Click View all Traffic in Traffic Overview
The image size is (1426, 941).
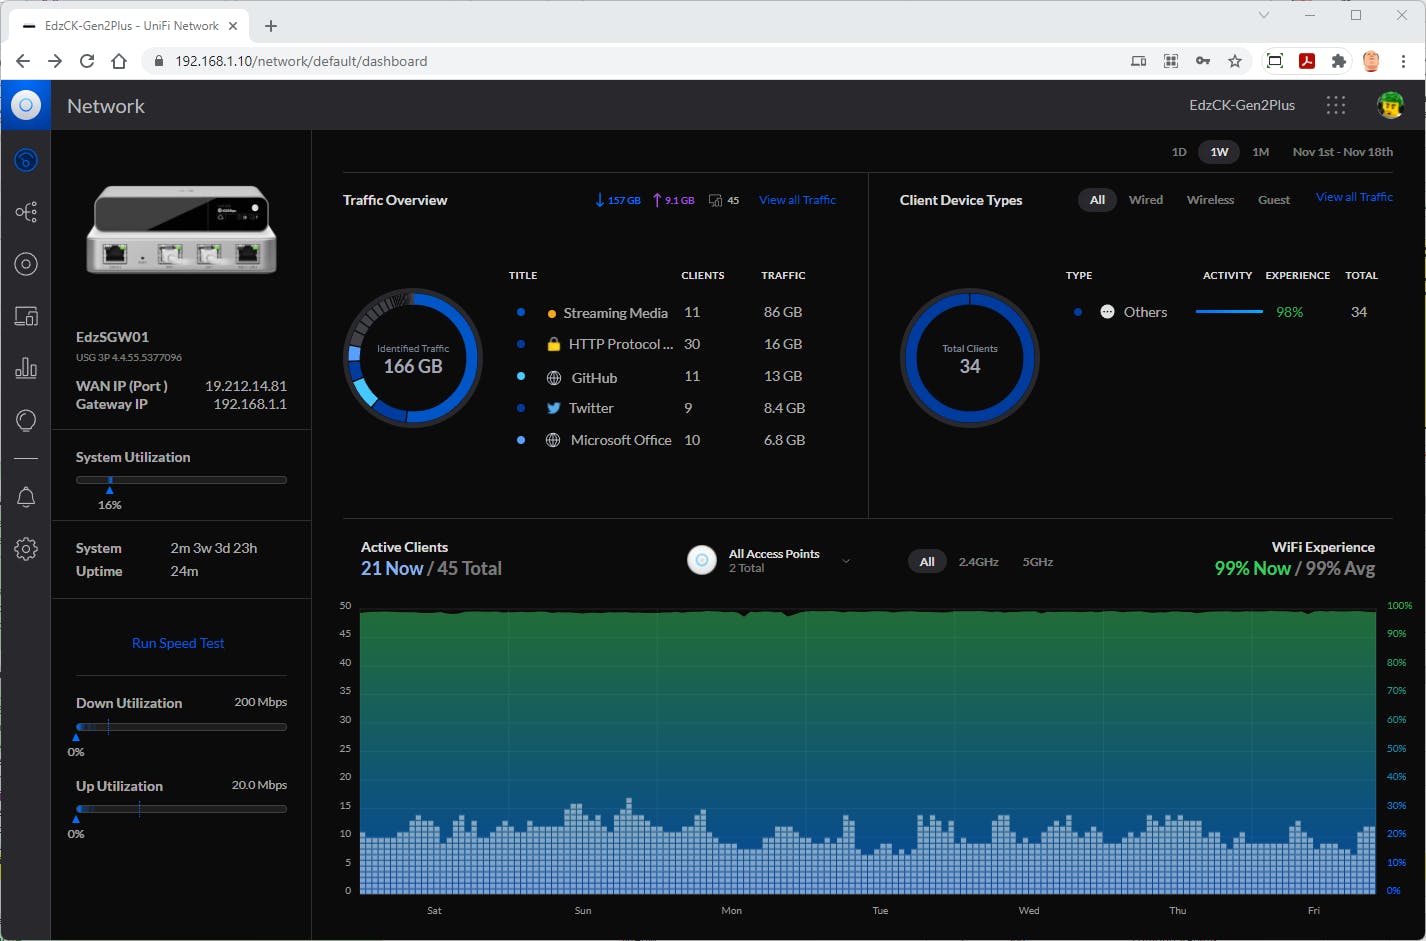coord(797,200)
